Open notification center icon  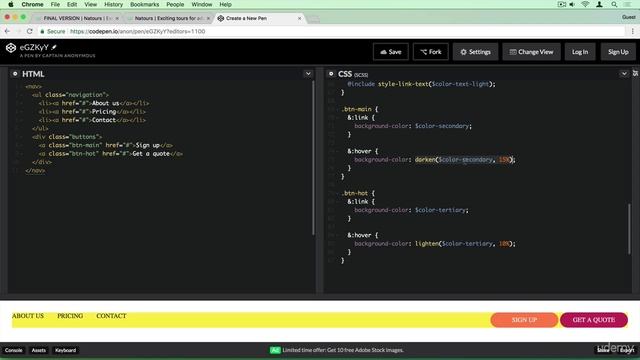627,4
